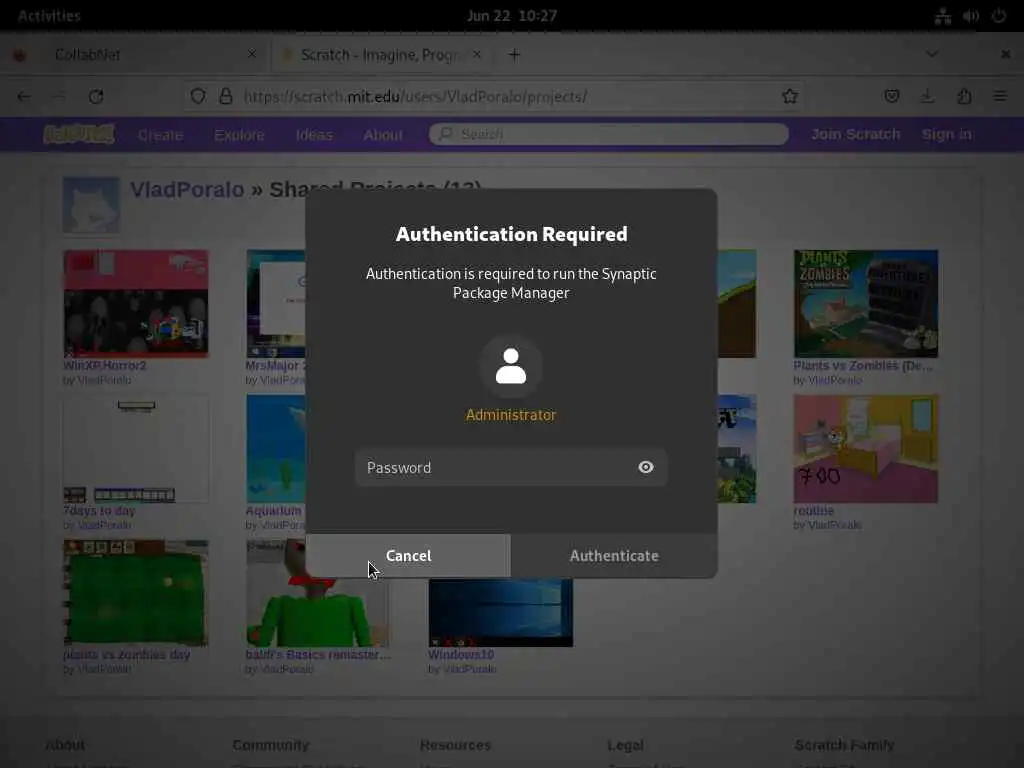
Task: Open the Windows10 project thumbnail
Action: (x=501, y=613)
